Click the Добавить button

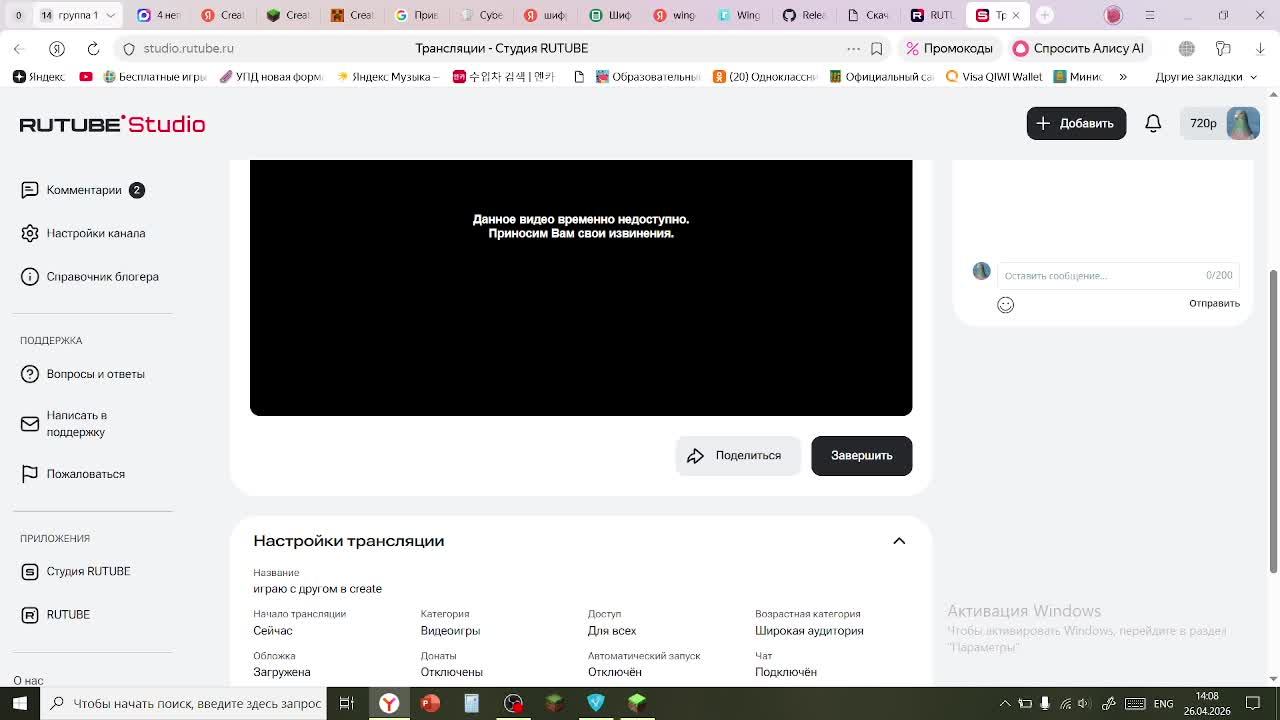1076,123
